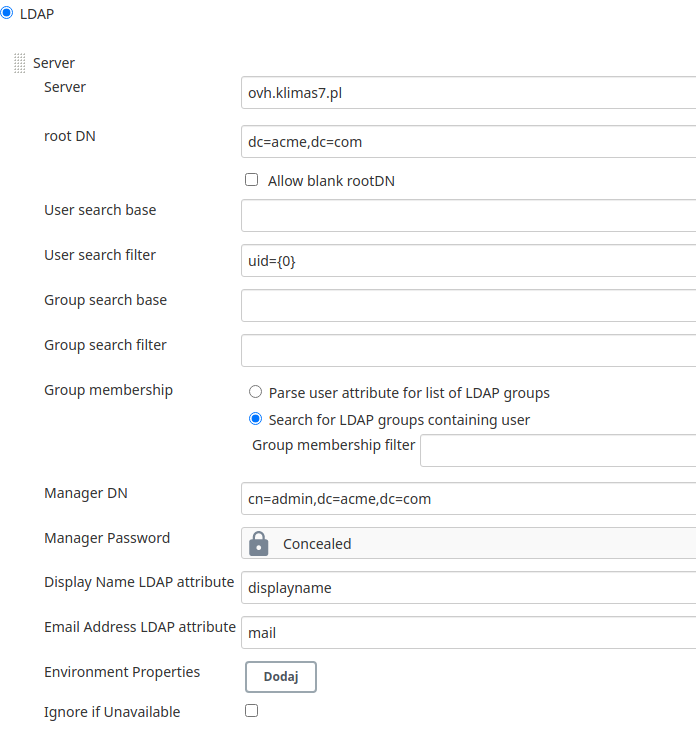Screen dimensions: 696x733
Task: Enable Allow blank rootDN checkbox
Action: [x=251, y=180]
